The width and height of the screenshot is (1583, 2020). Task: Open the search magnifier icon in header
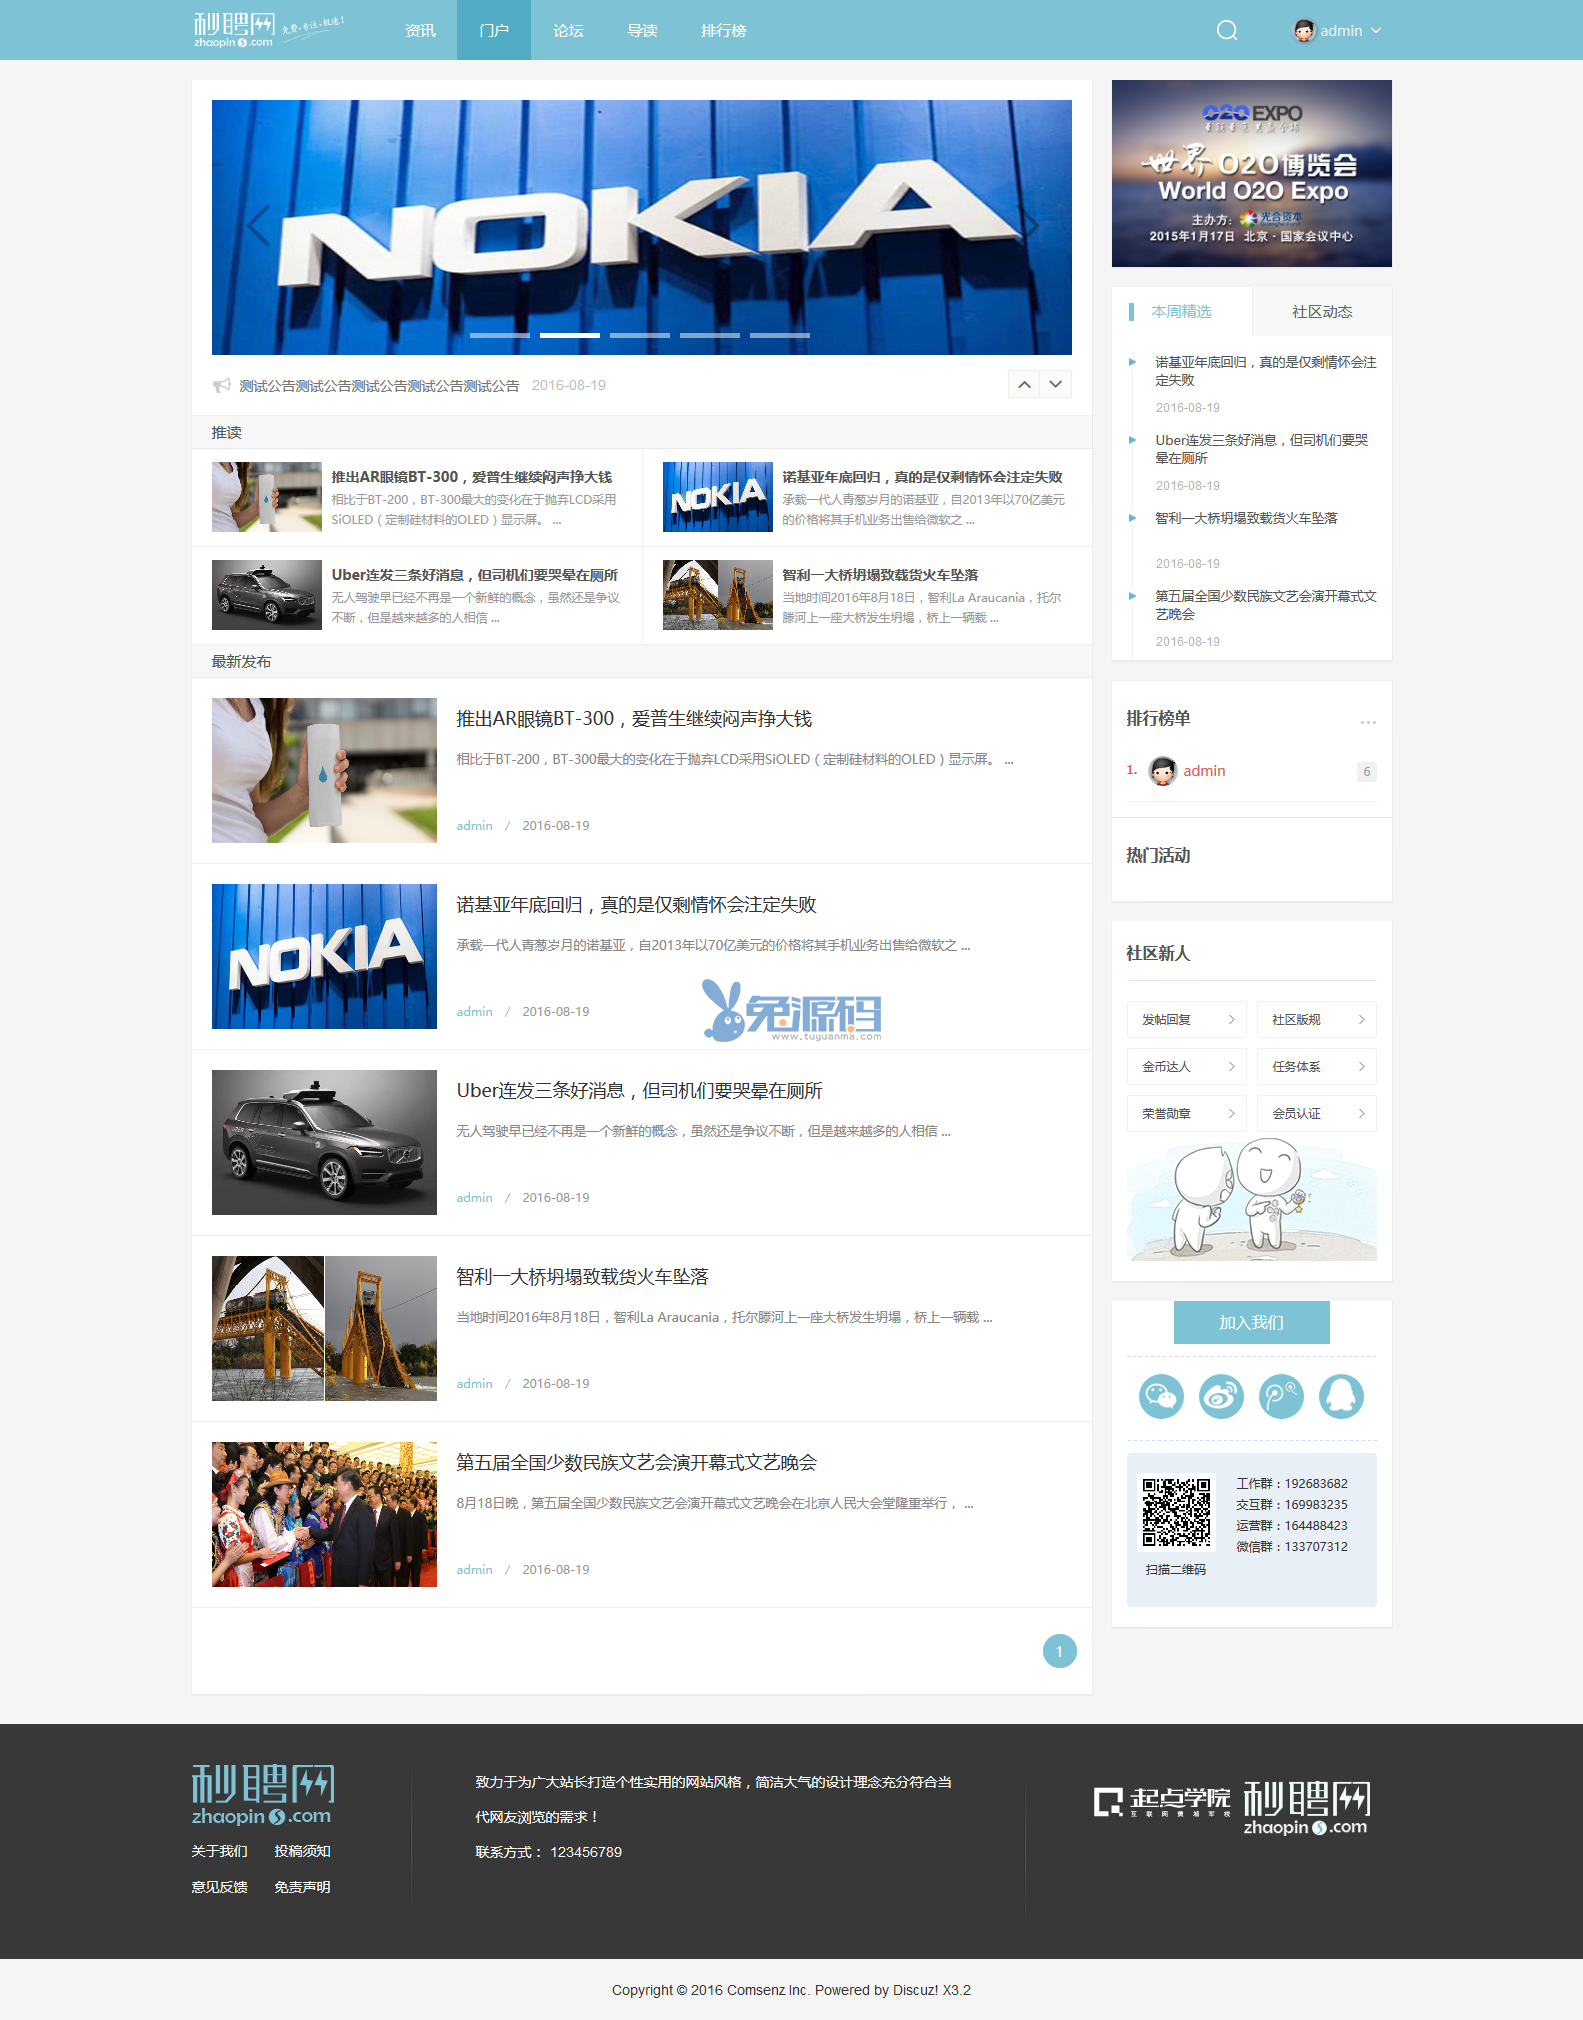(x=1227, y=31)
